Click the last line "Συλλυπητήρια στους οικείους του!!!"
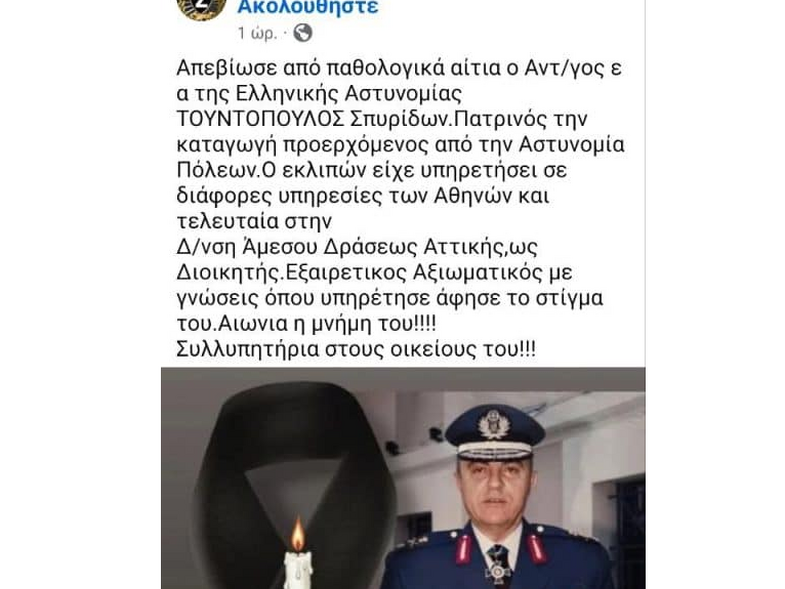785x589 pixels. pyautogui.click(x=356, y=350)
